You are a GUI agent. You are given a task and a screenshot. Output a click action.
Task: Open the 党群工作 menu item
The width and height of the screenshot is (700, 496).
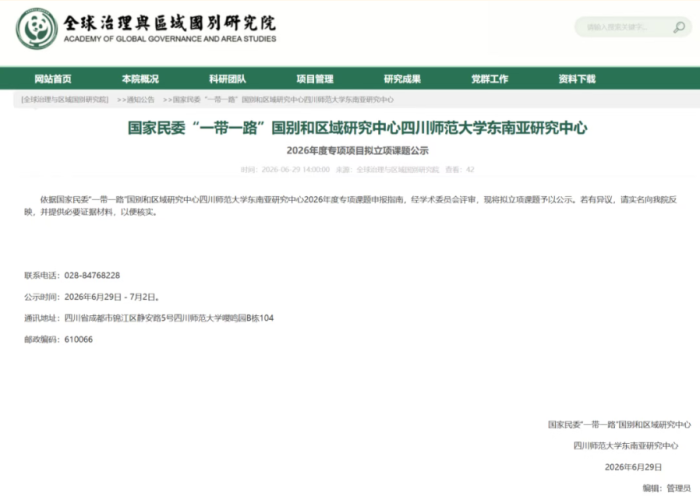(x=490, y=79)
